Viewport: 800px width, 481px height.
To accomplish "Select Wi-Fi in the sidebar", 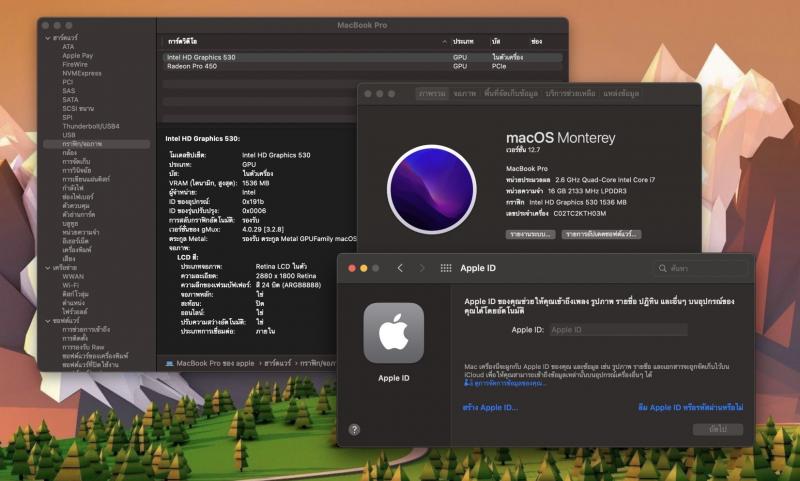I will click(70, 285).
